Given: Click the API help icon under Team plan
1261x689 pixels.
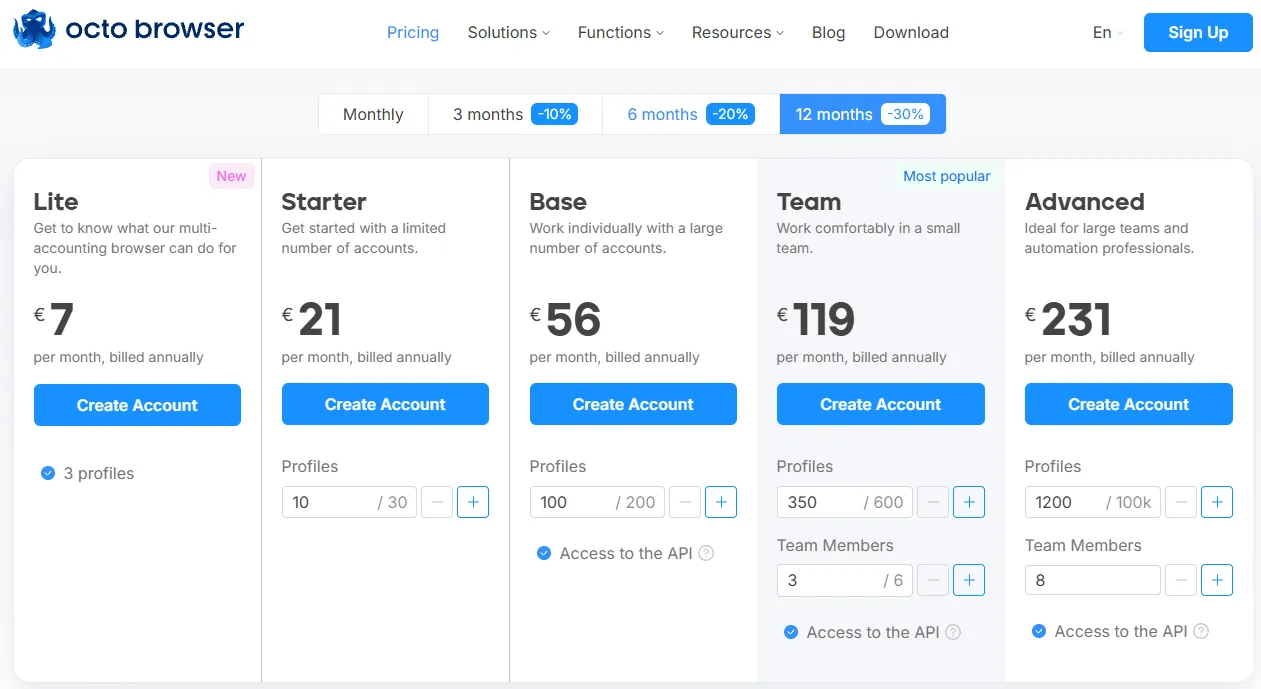Looking at the screenshot, I should 953,632.
